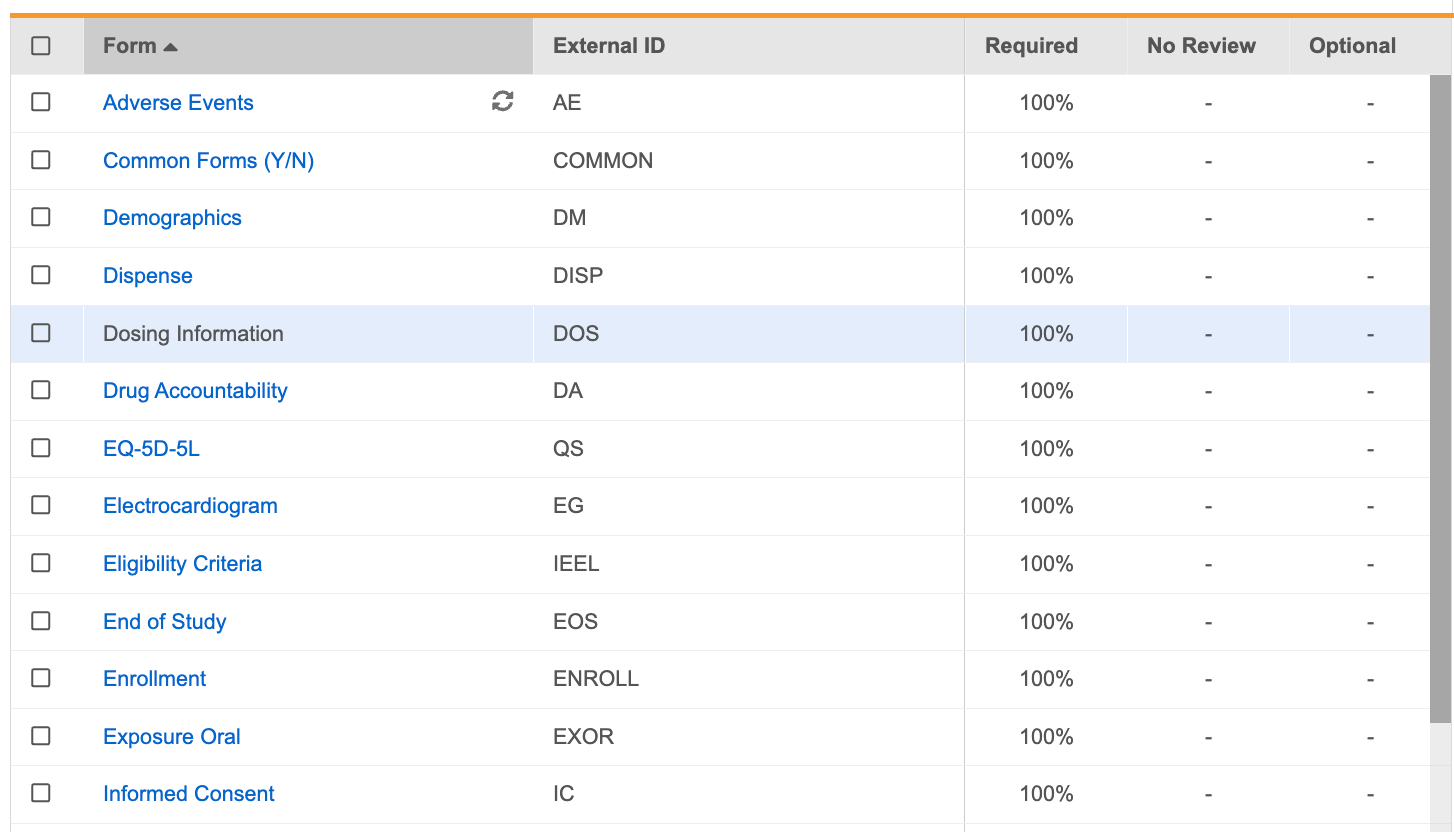1454x832 pixels.
Task: Click the Required column header
Action: [x=1031, y=46]
